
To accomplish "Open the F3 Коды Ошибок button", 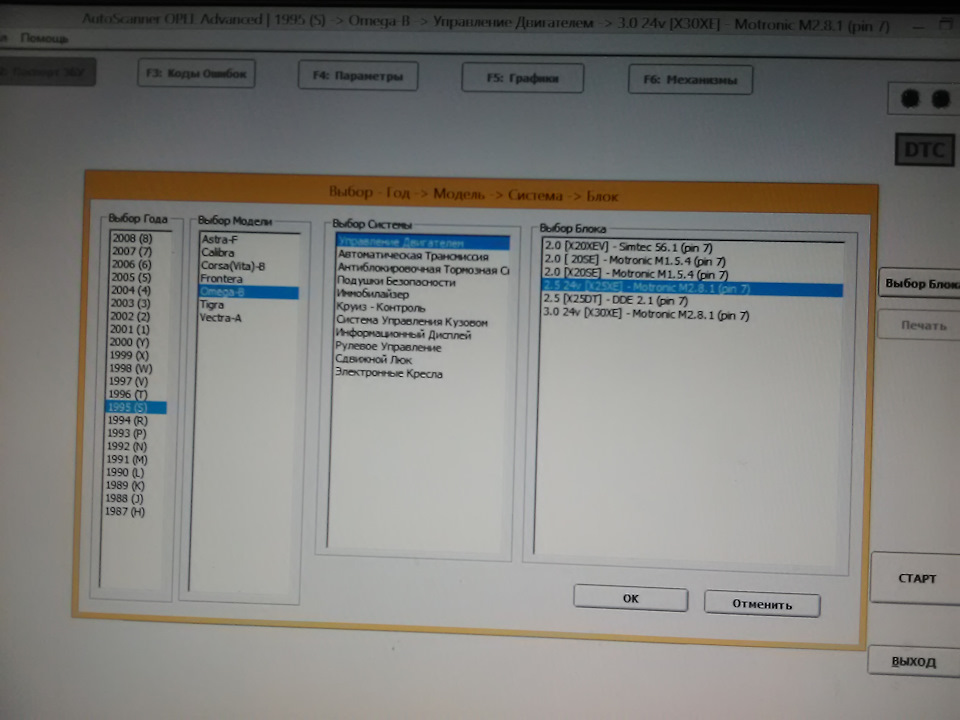I will [196, 73].
